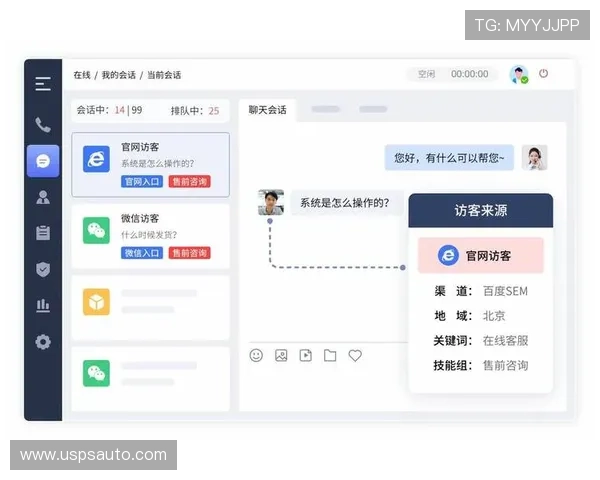Image resolution: width=600 pixels, height=480 pixels.
Task: Open the phone call section in the sidebar
Action: coord(43,125)
